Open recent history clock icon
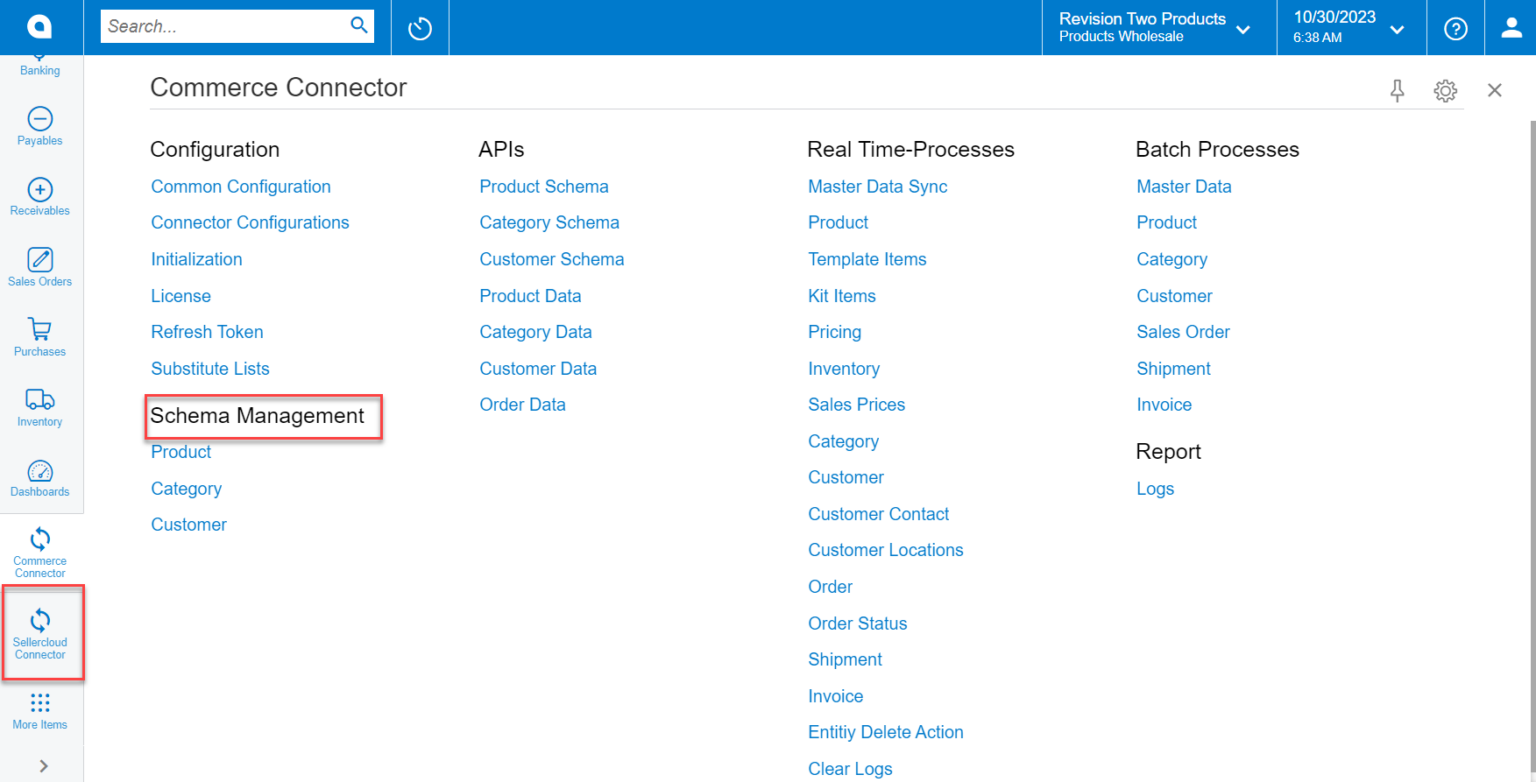Image resolution: width=1536 pixels, height=782 pixels. 420,28
